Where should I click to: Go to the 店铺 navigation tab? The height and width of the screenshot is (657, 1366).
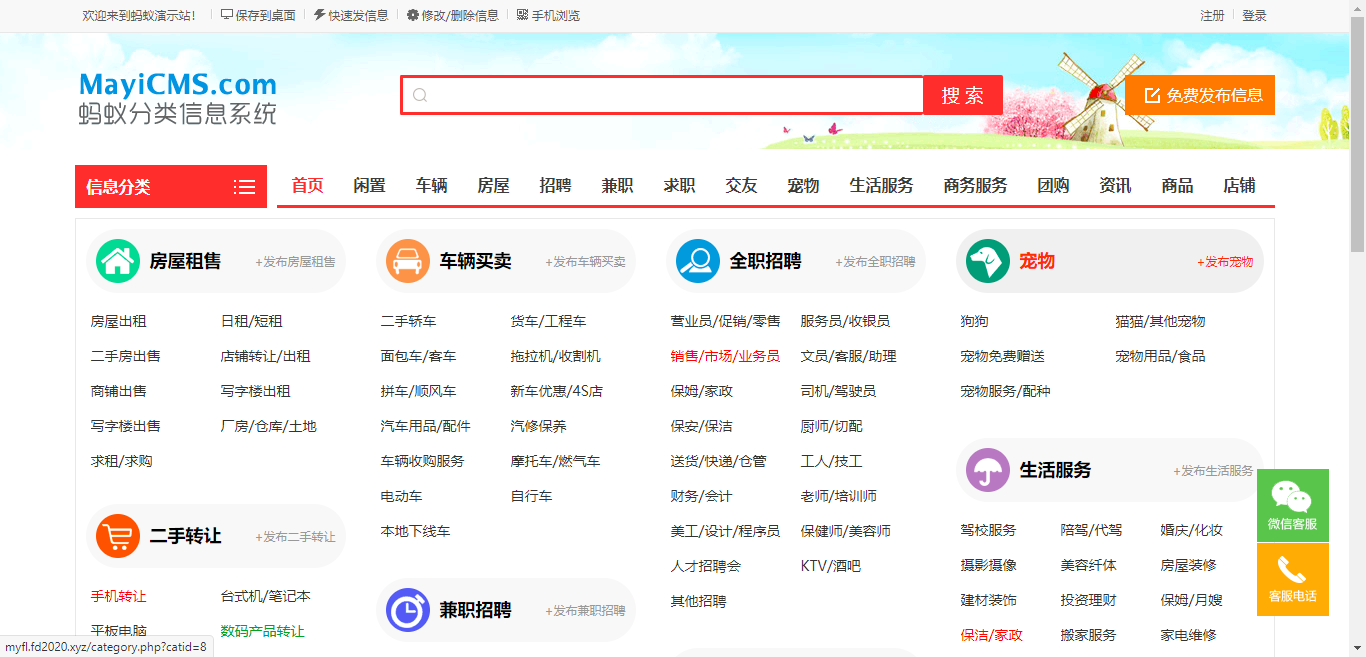pos(1239,186)
